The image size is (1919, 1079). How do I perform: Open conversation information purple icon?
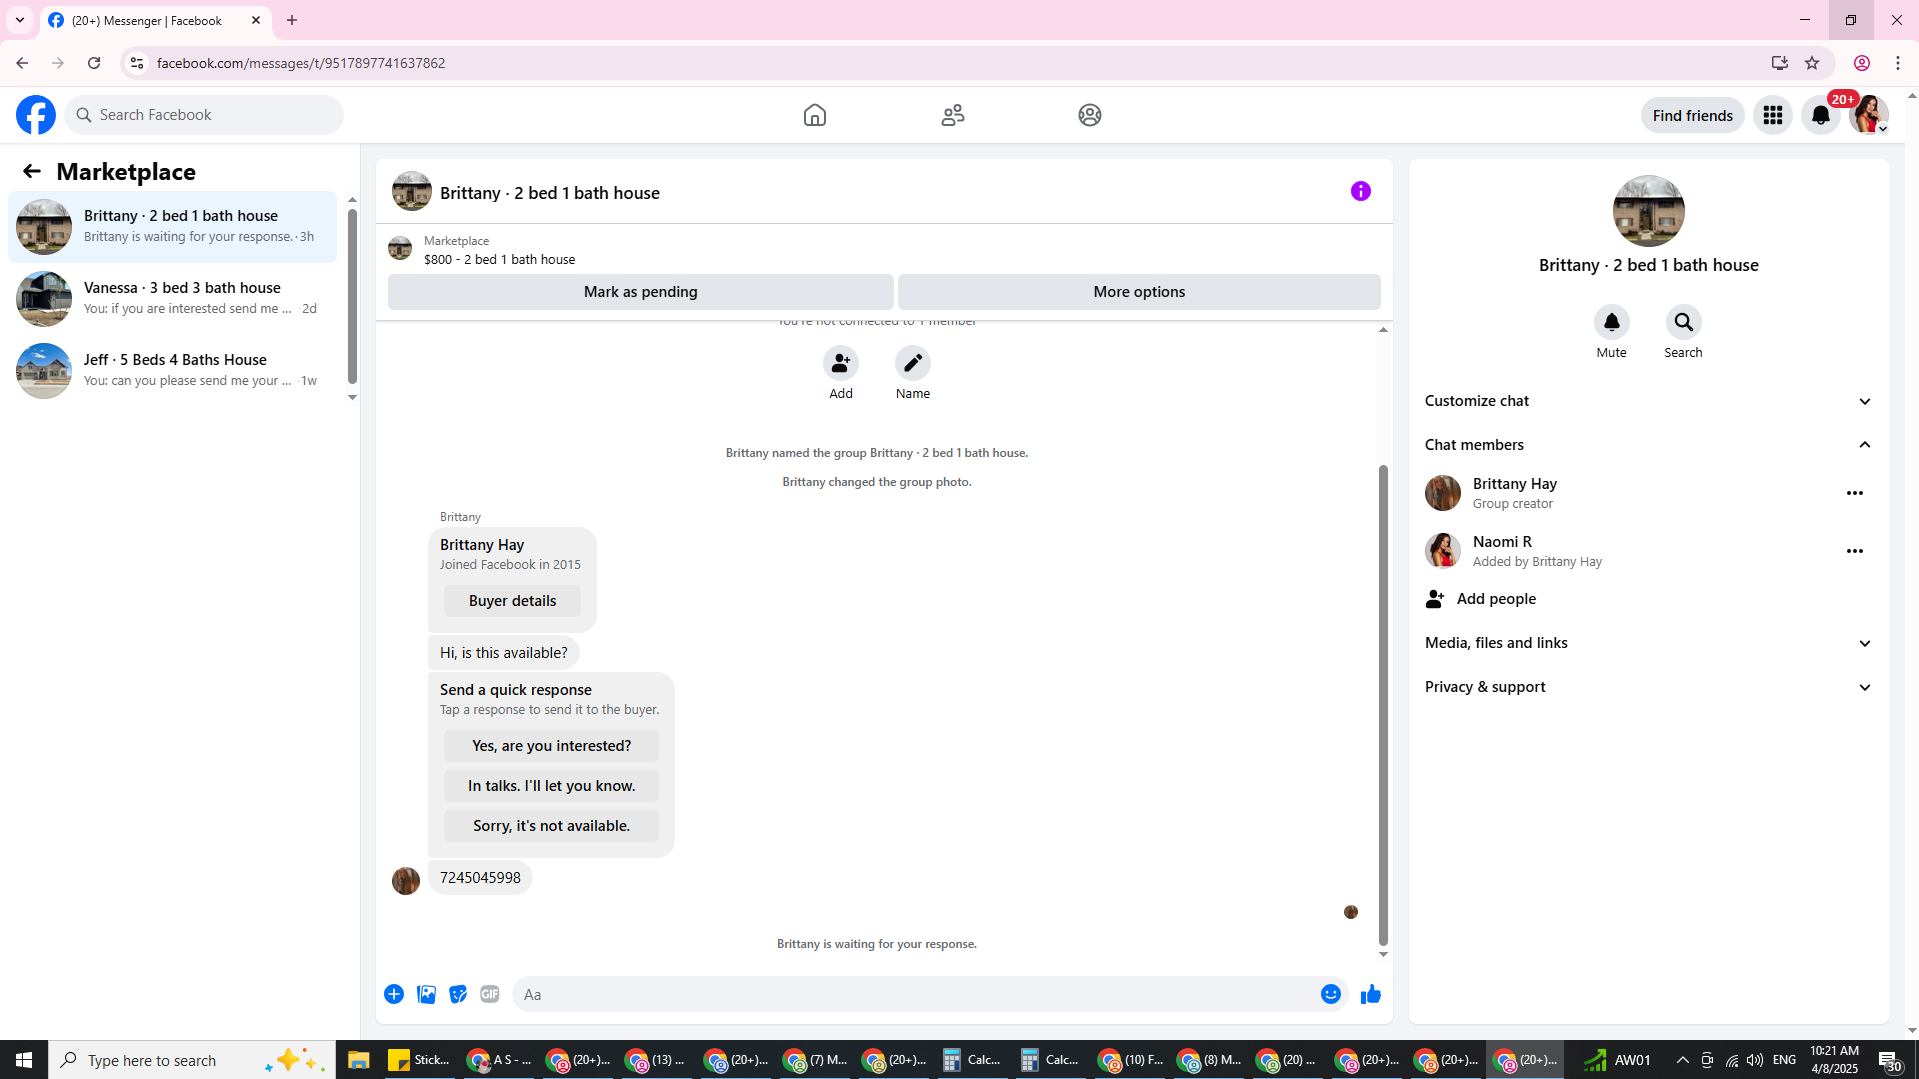(x=1360, y=191)
